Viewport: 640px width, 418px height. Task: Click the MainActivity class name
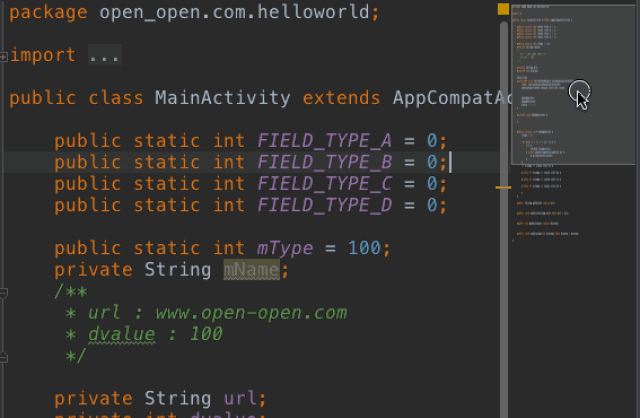point(223,98)
